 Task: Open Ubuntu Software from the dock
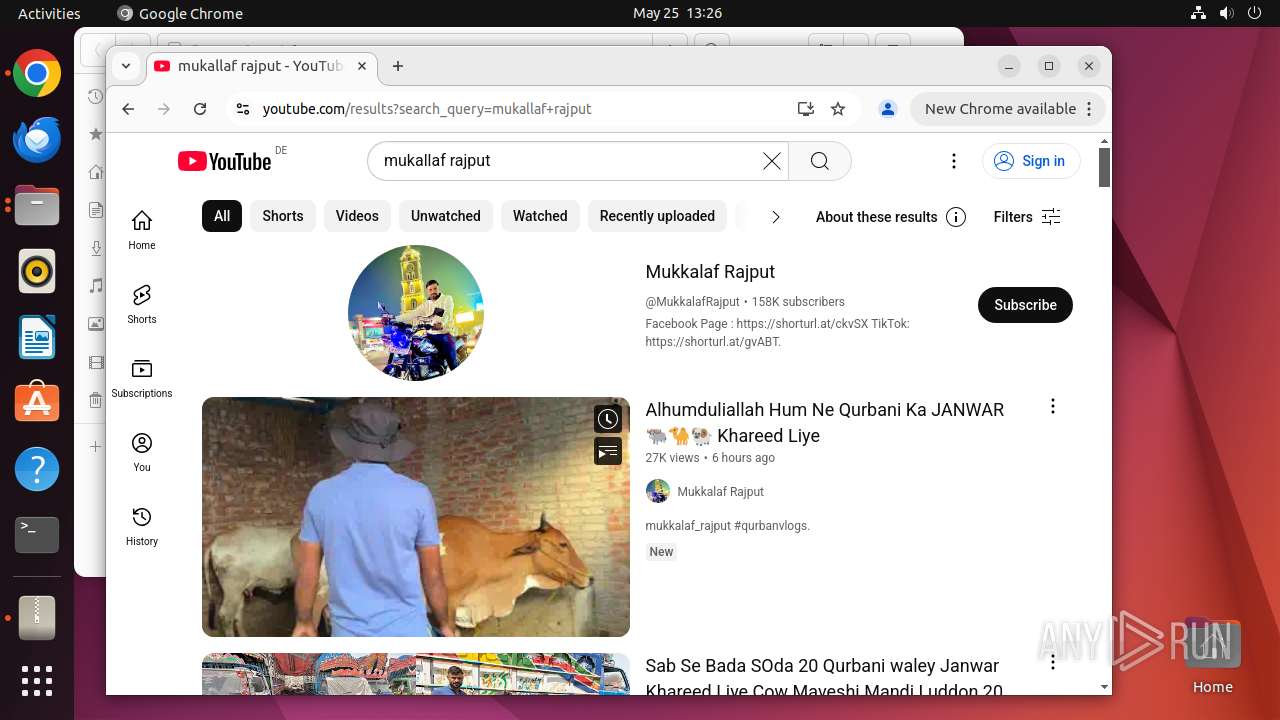[x=37, y=403]
